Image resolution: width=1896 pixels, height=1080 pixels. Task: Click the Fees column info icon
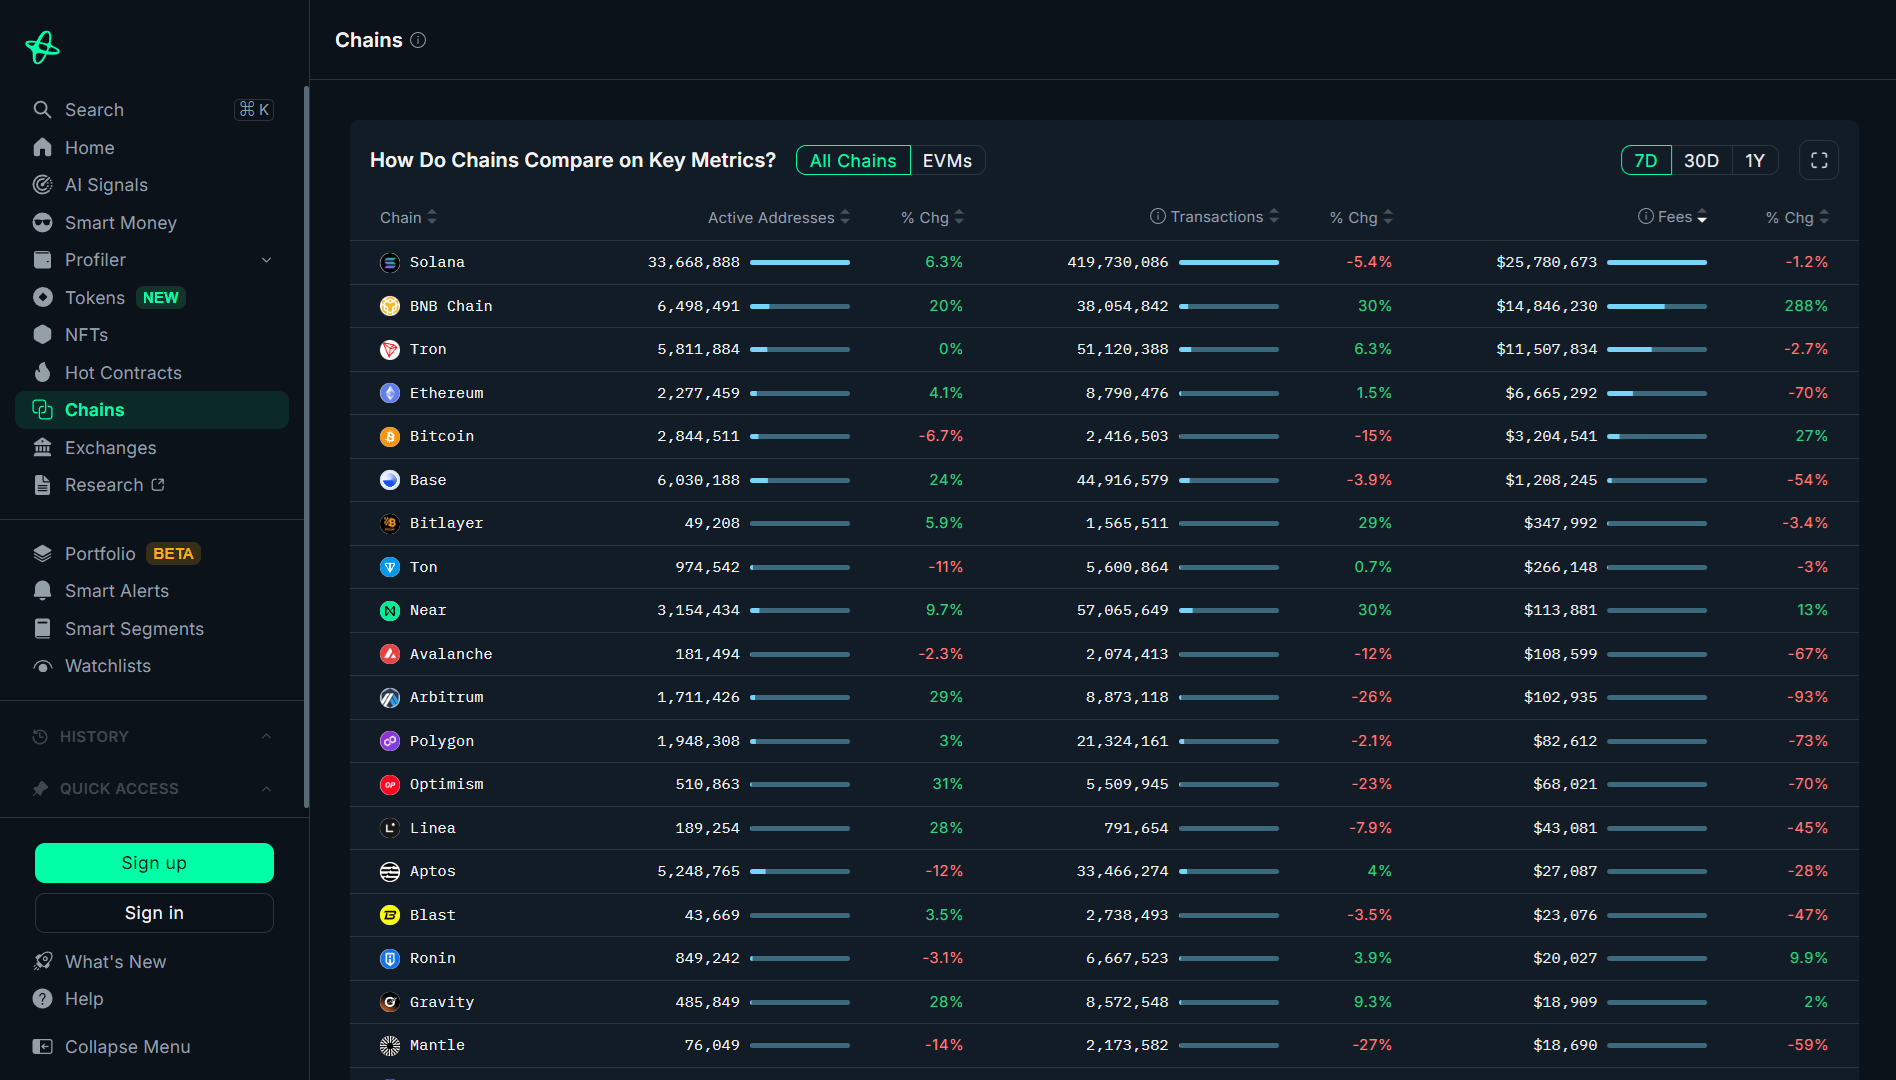tap(1646, 216)
